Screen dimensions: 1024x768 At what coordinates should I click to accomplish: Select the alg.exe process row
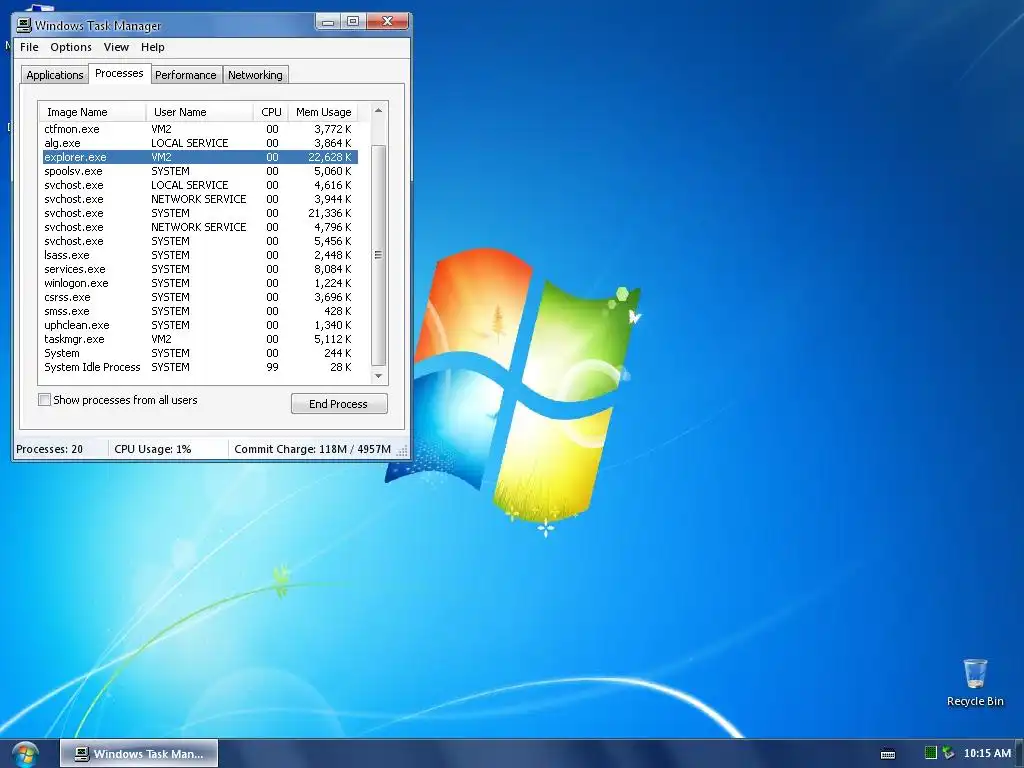[199, 143]
